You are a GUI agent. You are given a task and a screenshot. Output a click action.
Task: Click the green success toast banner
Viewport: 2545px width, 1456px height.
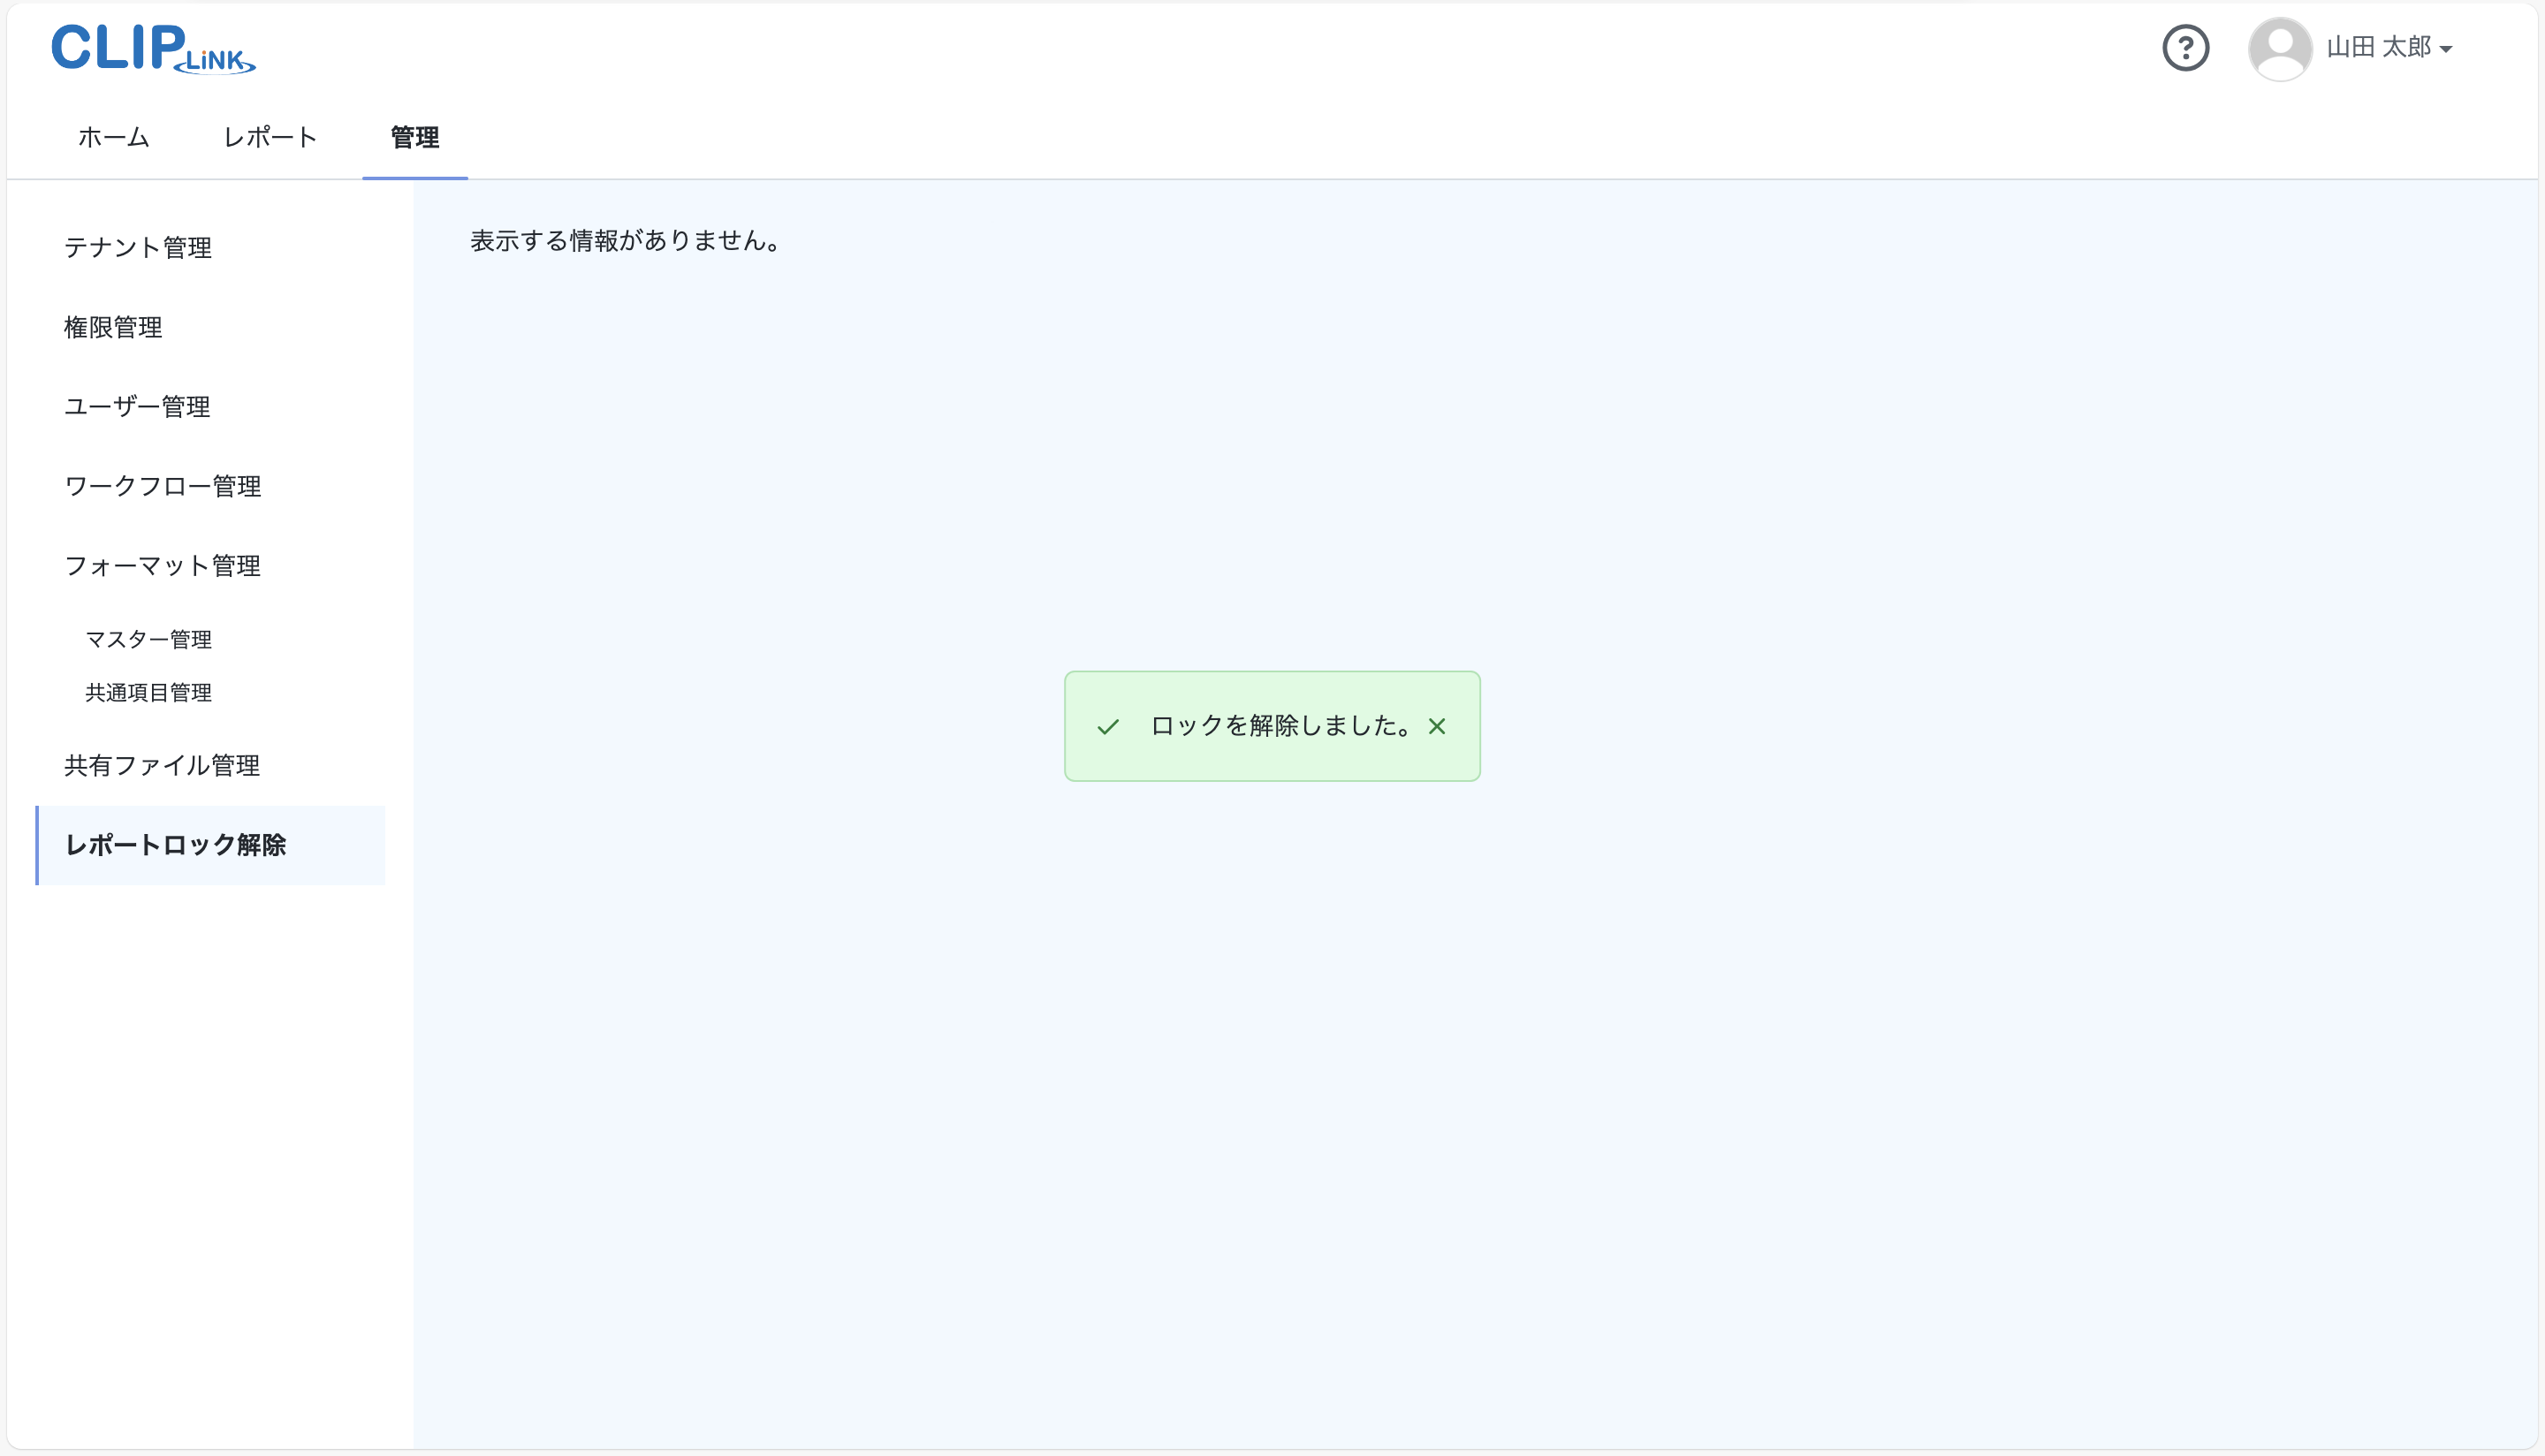(1272, 727)
